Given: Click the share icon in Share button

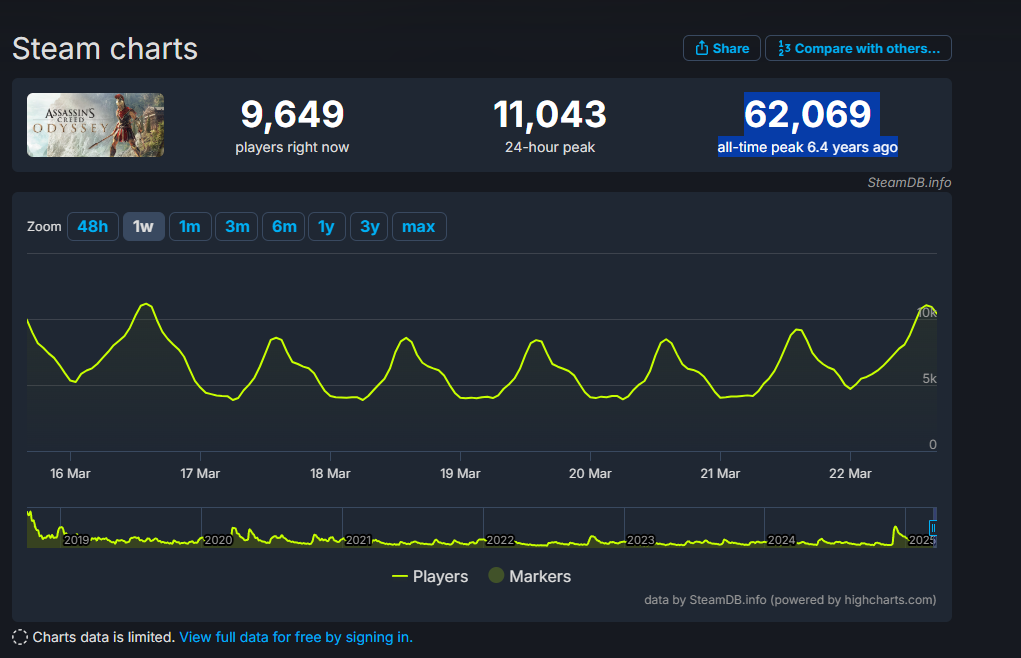Looking at the screenshot, I should pyautogui.click(x=701, y=48).
